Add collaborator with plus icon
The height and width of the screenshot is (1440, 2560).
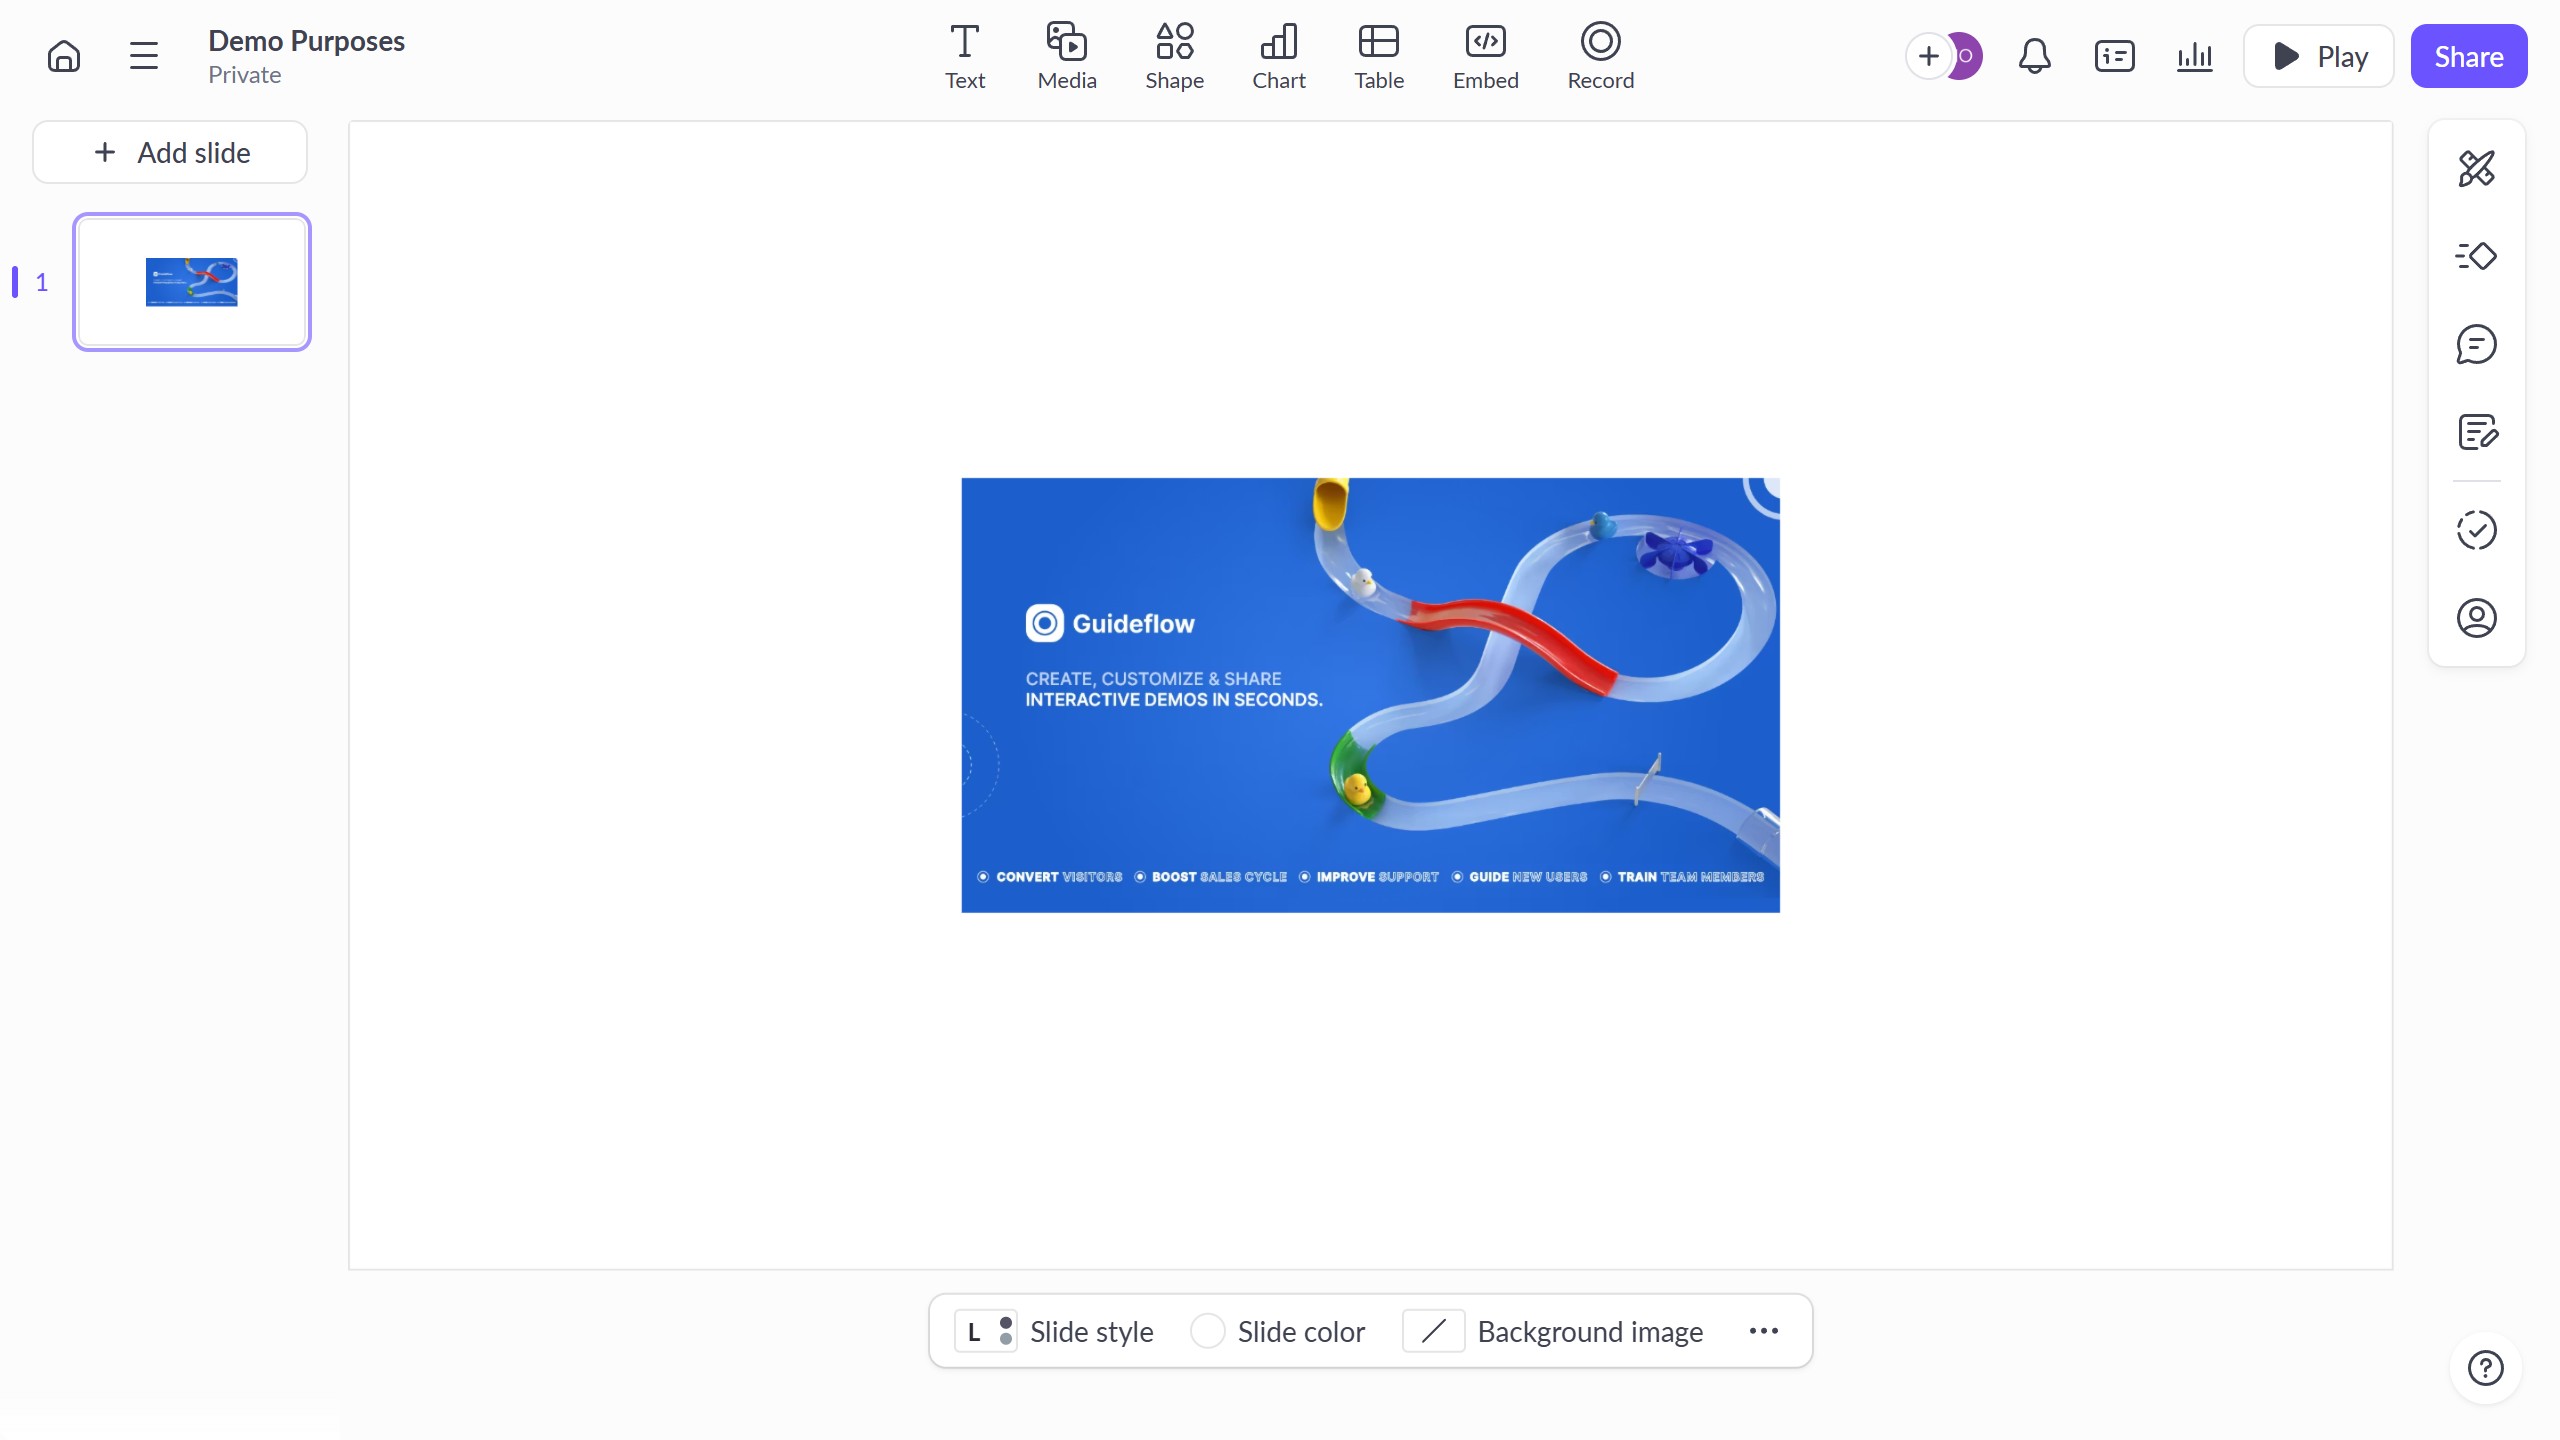pyautogui.click(x=1928, y=56)
